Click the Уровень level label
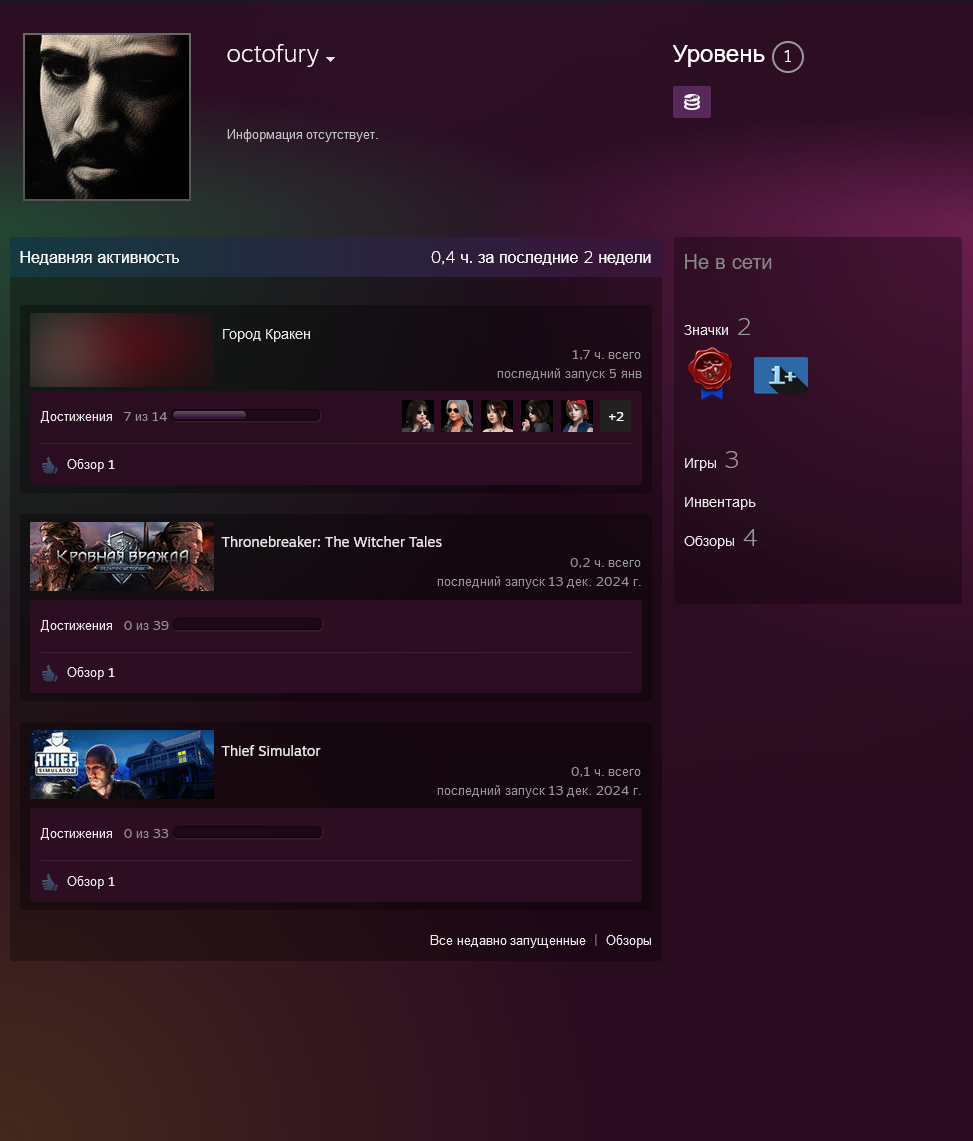 pyautogui.click(x=718, y=54)
